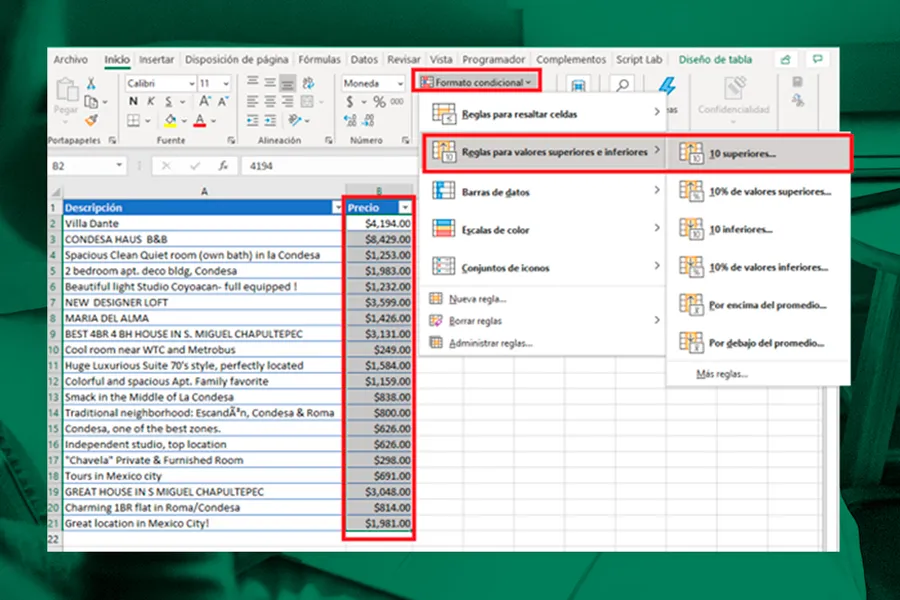Click the top align icon
The width and height of the screenshot is (900, 600).
(x=253, y=82)
